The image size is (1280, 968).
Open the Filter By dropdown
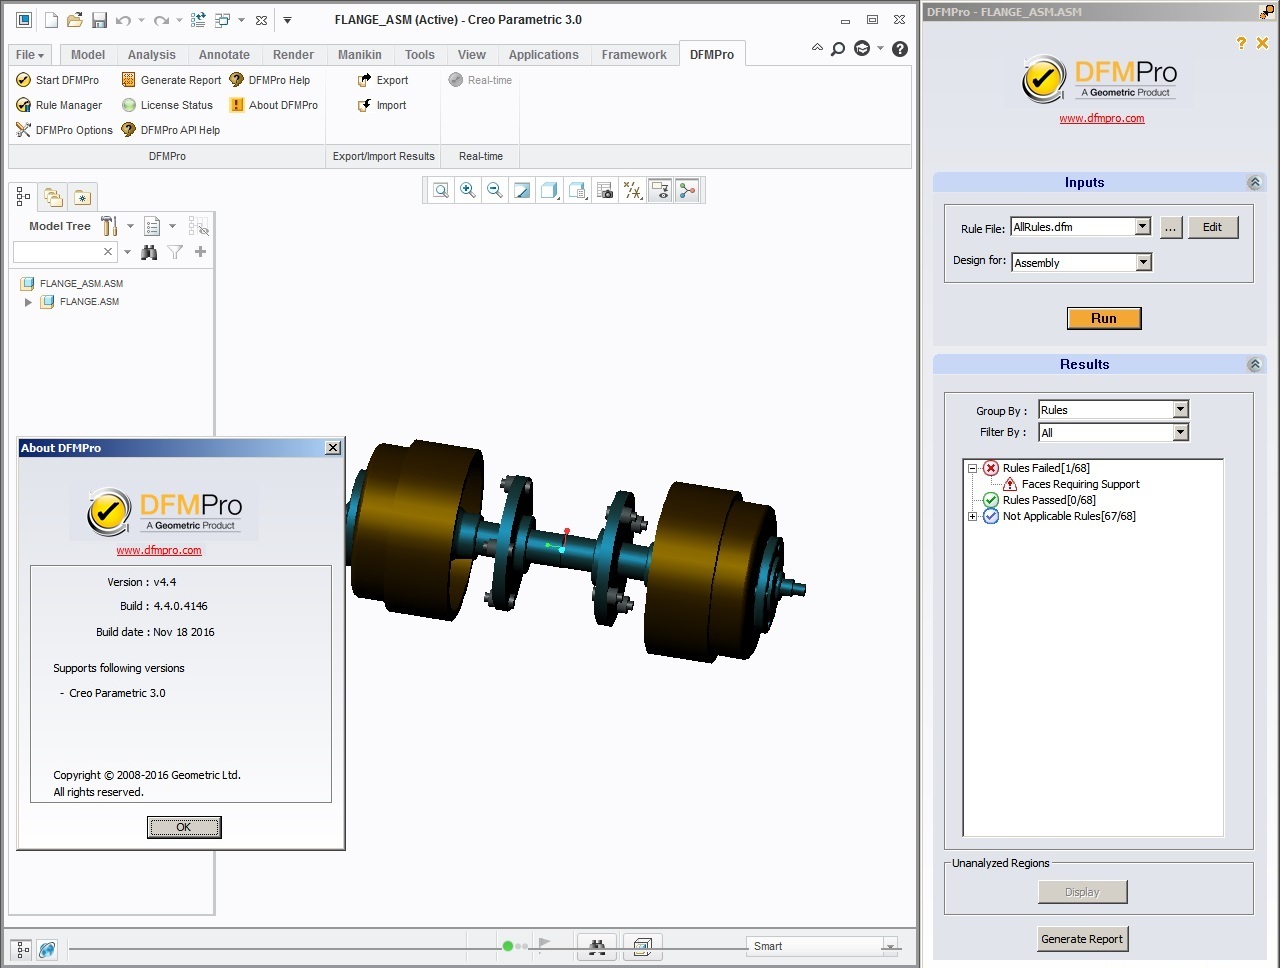[x=1180, y=432]
